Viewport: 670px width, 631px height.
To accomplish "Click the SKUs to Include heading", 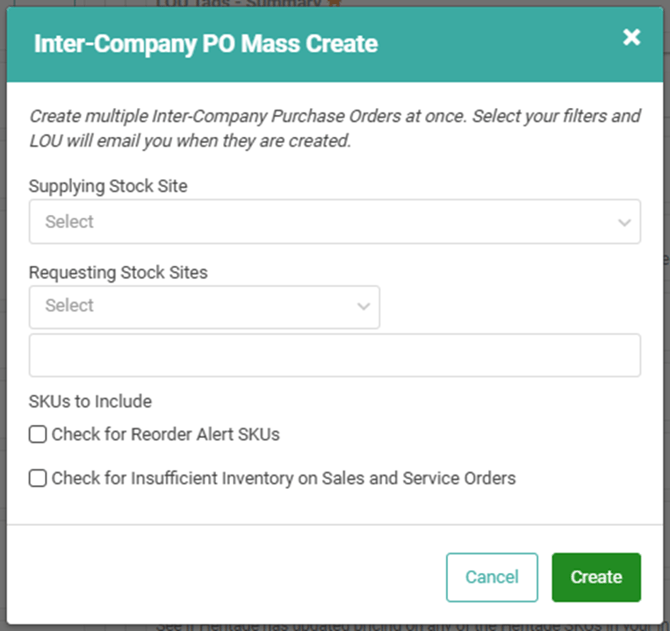I will [x=90, y=402].
